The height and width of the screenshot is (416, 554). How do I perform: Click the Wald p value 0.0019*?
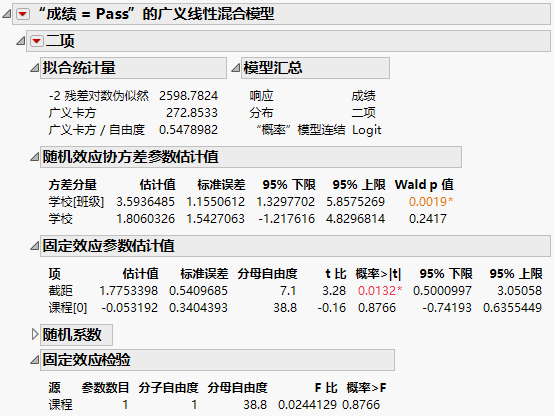[x=431, y=202]
